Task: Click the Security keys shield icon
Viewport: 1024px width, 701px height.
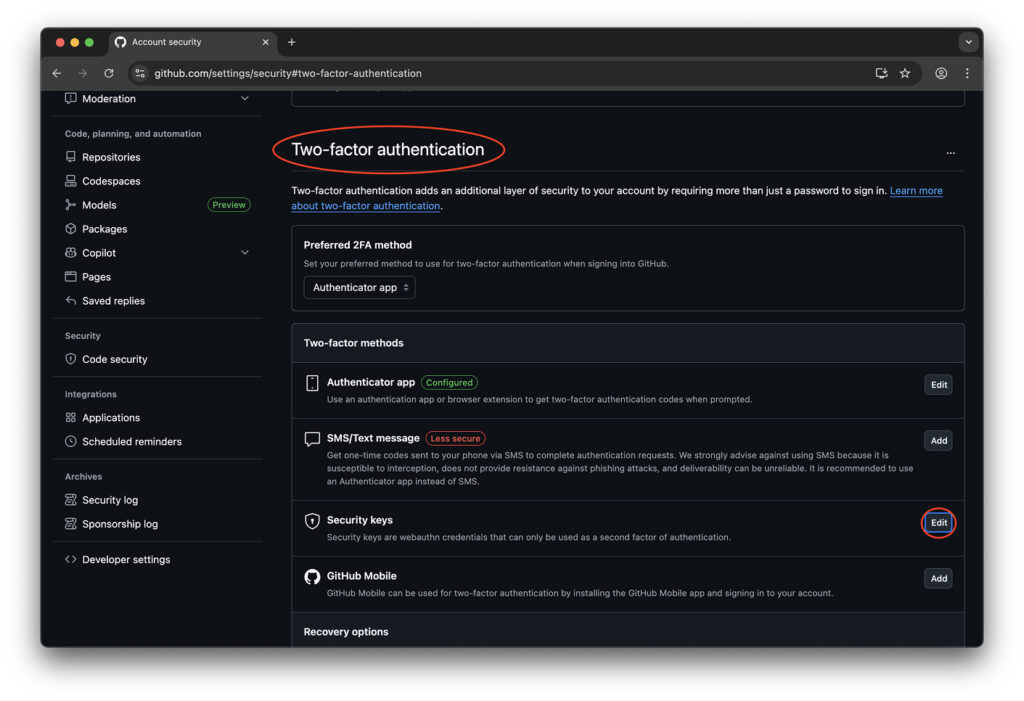Action: (312, 521)
